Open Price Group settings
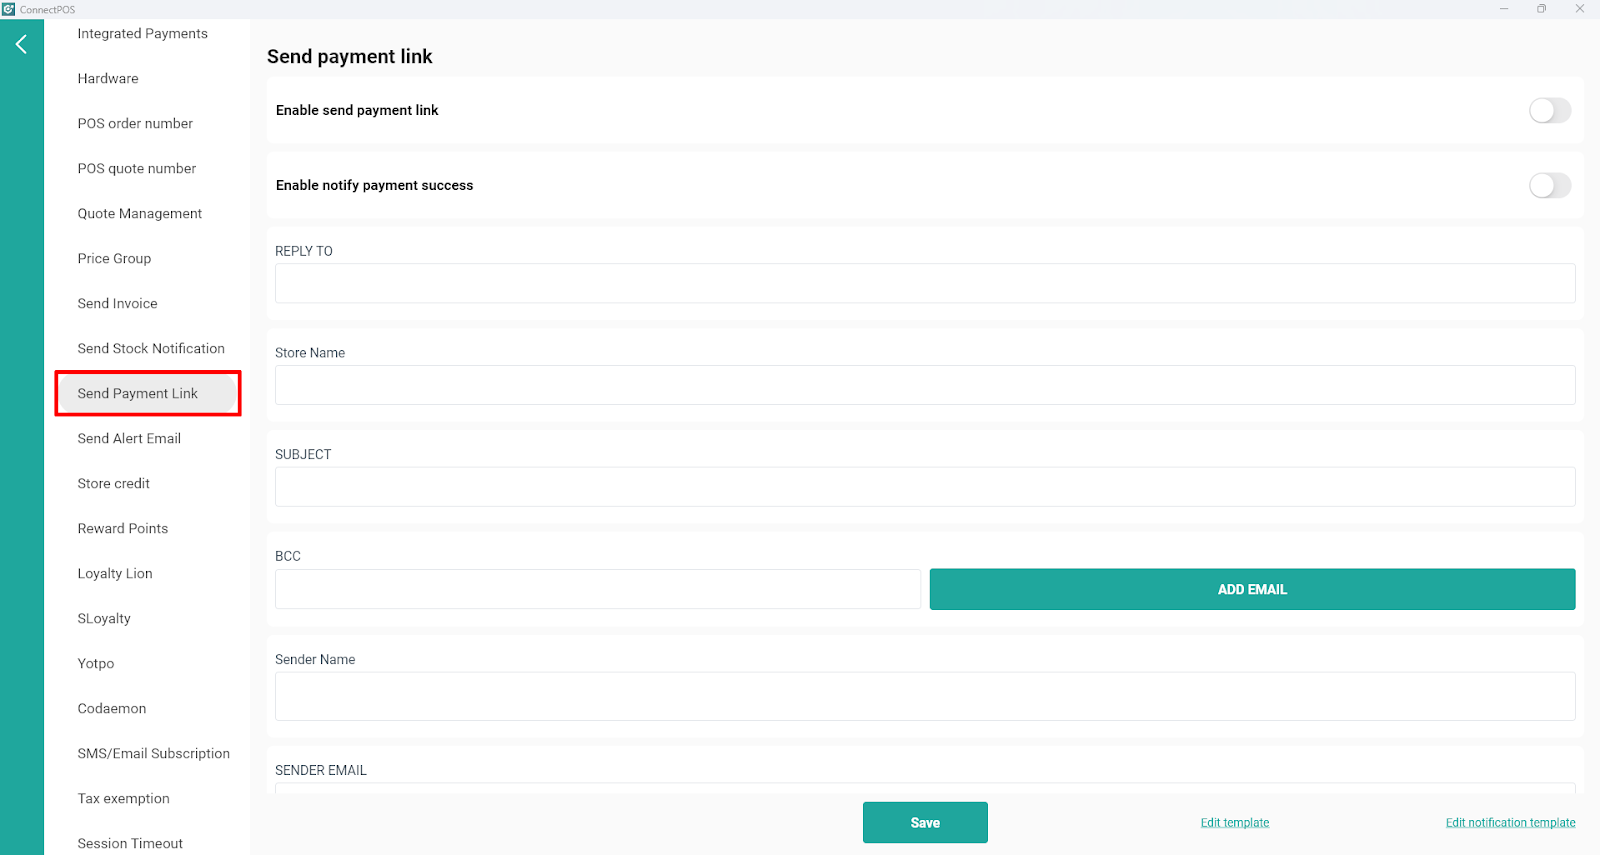This screenshot has width=1600, height=855. tap(114, 258)
